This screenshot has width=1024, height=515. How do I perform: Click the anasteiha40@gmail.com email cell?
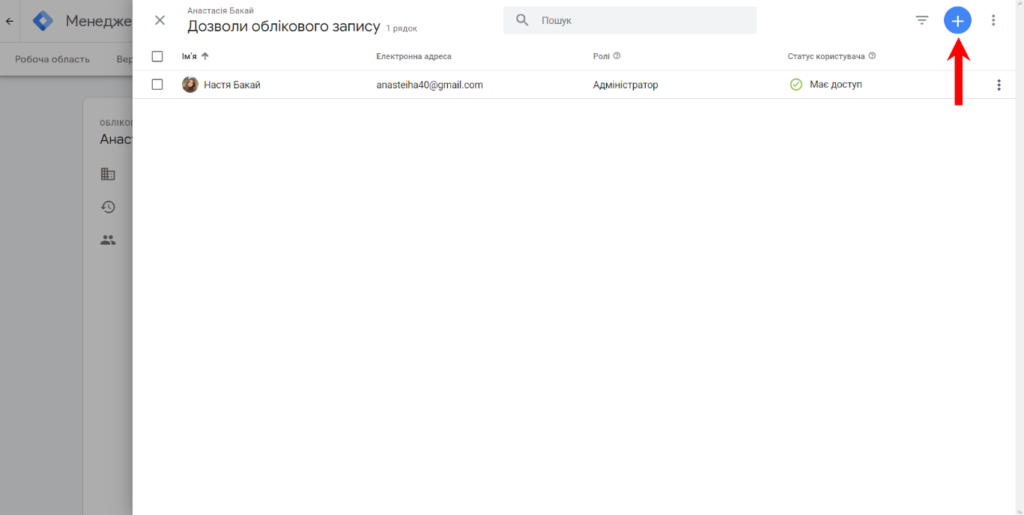429,85
